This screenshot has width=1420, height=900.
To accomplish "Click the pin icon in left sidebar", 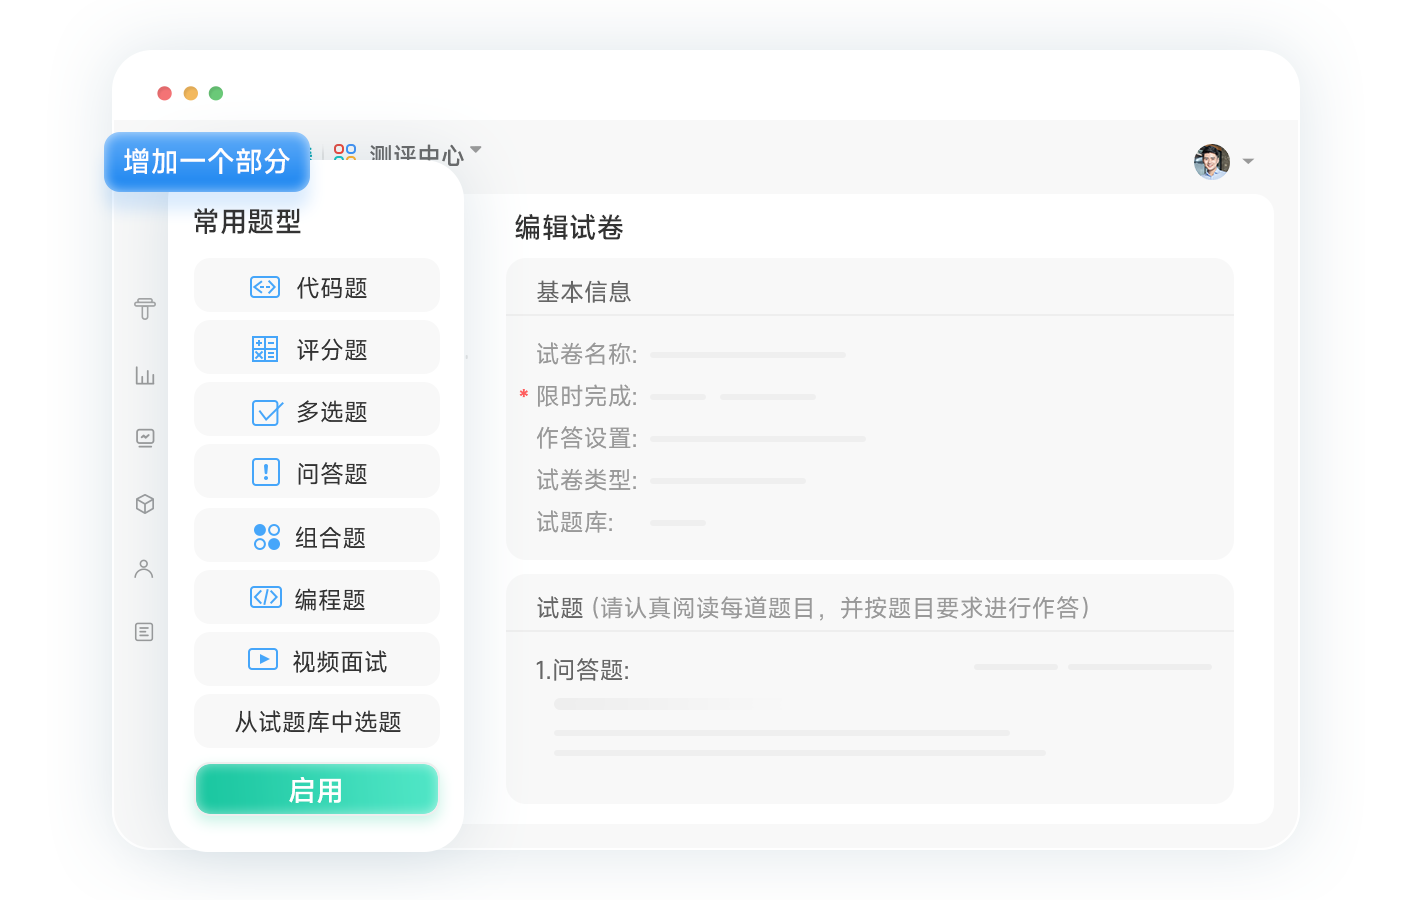I will (x=145, y=309).
